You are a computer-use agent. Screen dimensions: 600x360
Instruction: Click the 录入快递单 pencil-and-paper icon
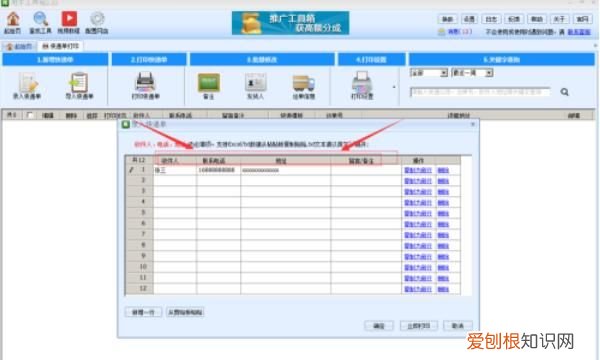(x=28, y=82)
